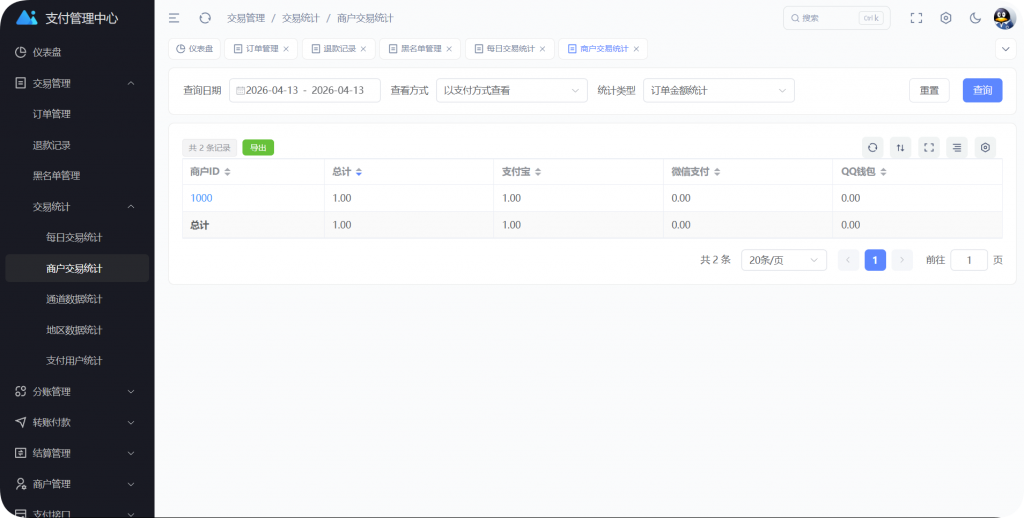This screenshot has height=518, width=1024.
Task: Open 黑名单管理 in the sidebar
Action: (77, 176)
